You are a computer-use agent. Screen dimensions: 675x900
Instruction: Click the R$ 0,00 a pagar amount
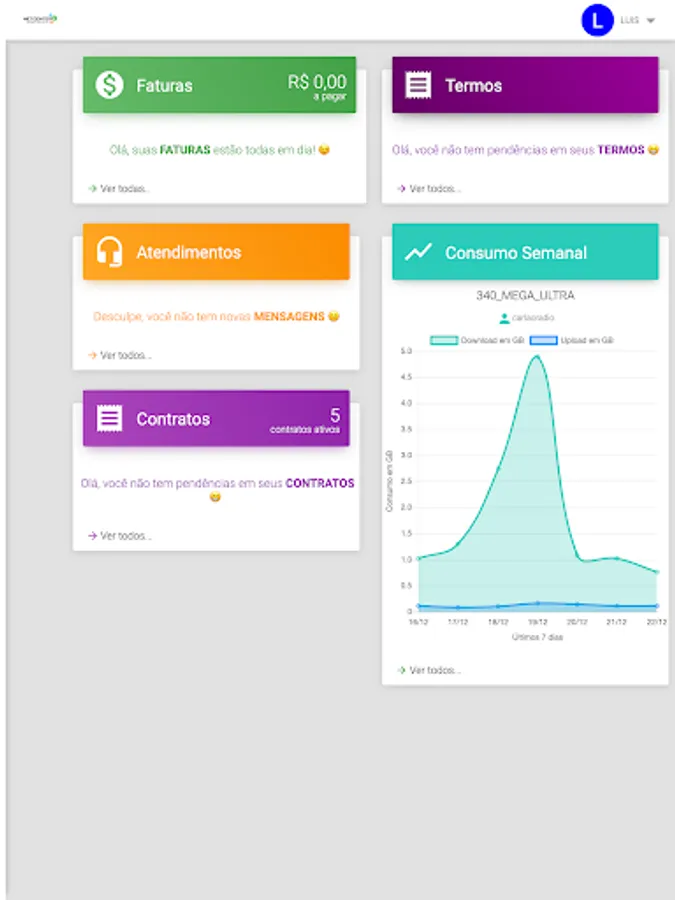tap(317, 87)
